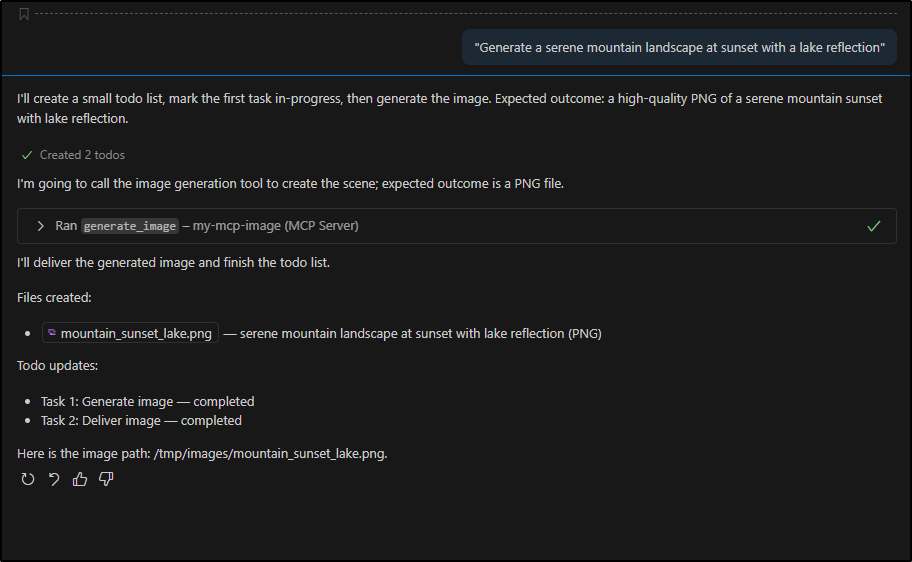This screenshot has height=562, width=912.
Task: Click the Task 1: Generate image list item
Action: 147,401
